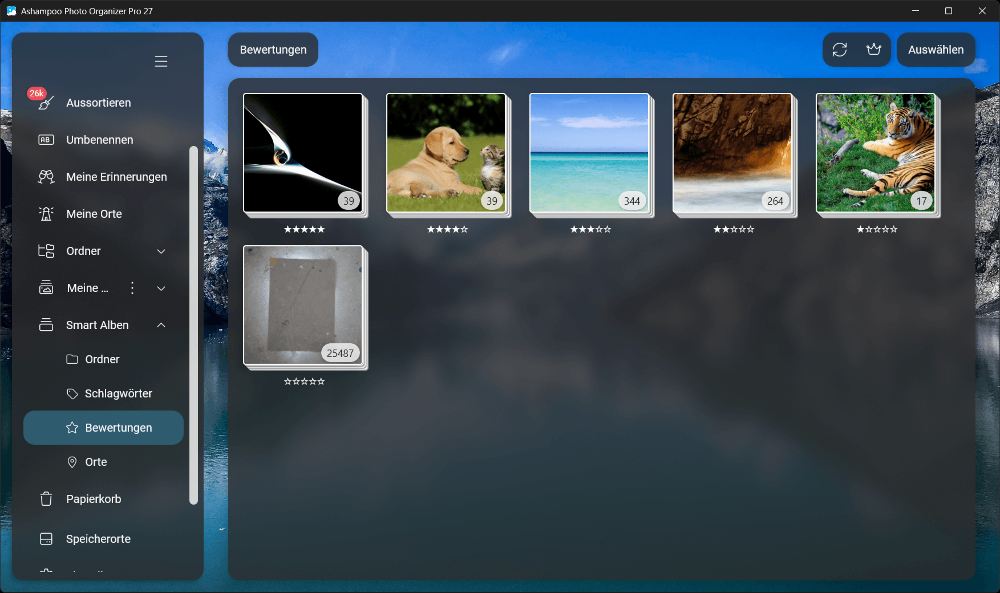Select Bewertungen under Smart Alben
The width and height of the screenshot is (1000, 593).
103,428
